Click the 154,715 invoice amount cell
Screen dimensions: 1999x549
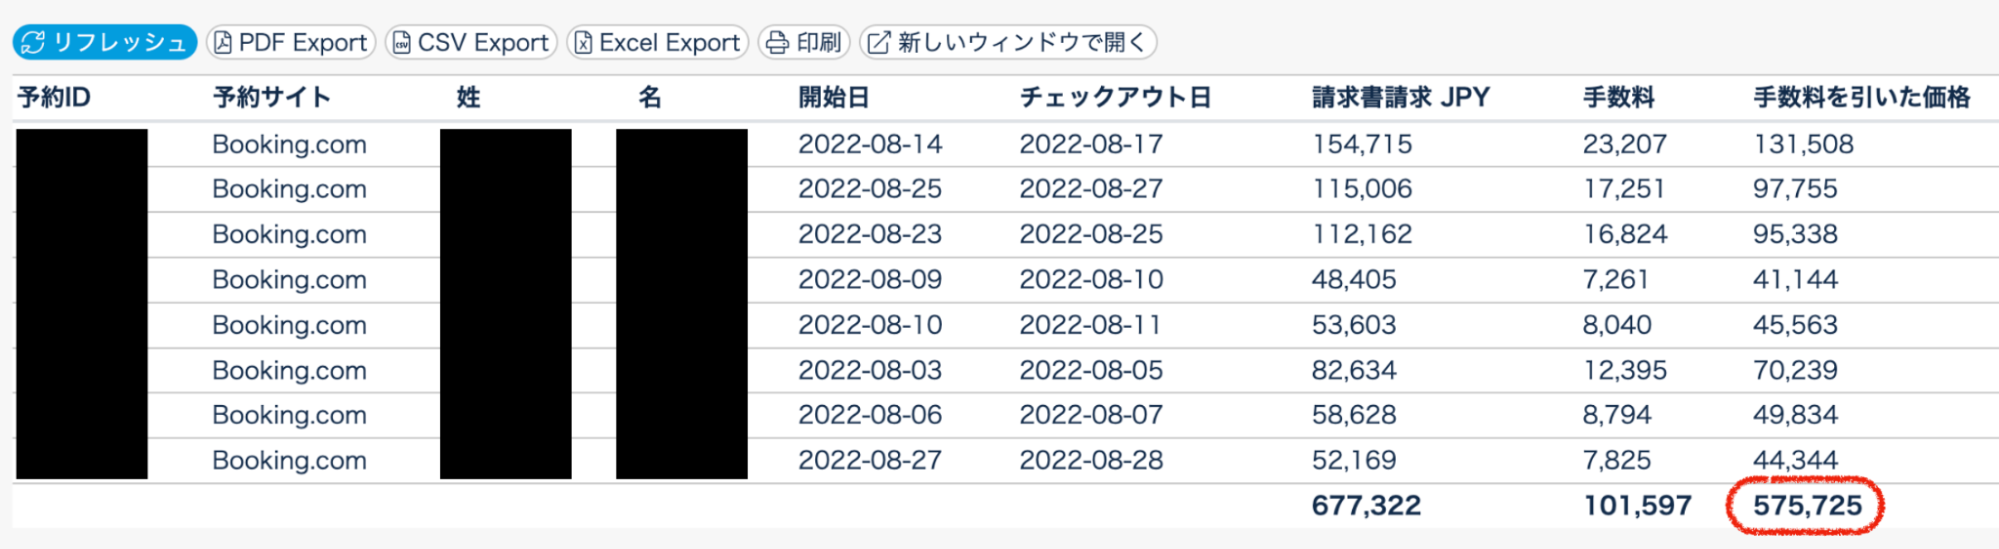point(1362,144)
